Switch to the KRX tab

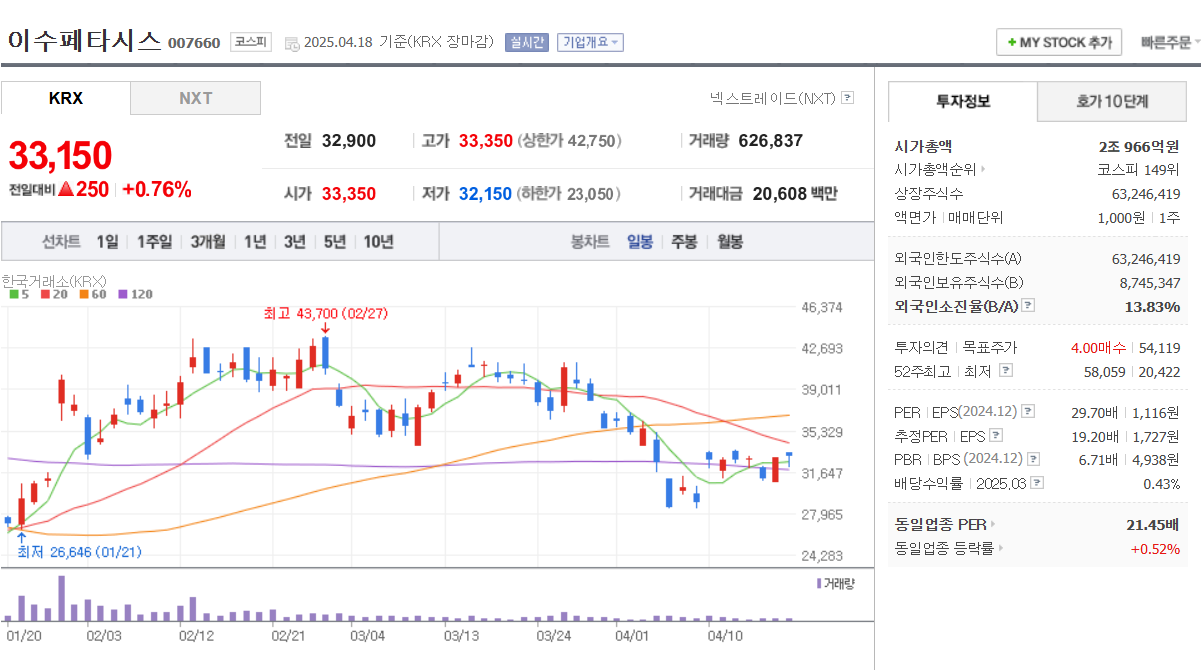[65, 98]
